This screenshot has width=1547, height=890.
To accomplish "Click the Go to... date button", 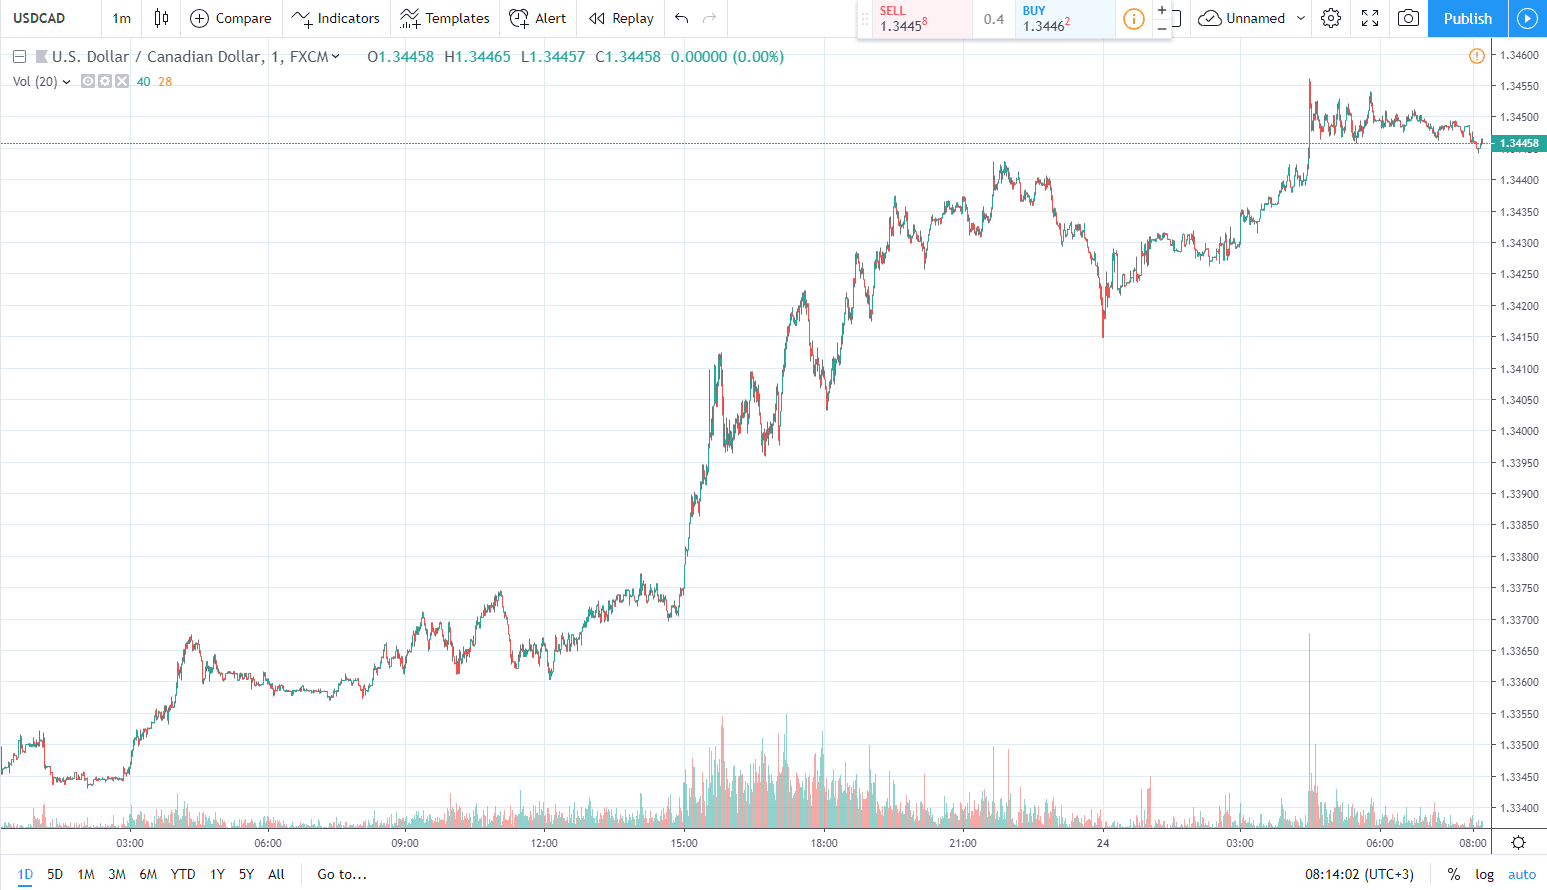I will pos(342,874).
